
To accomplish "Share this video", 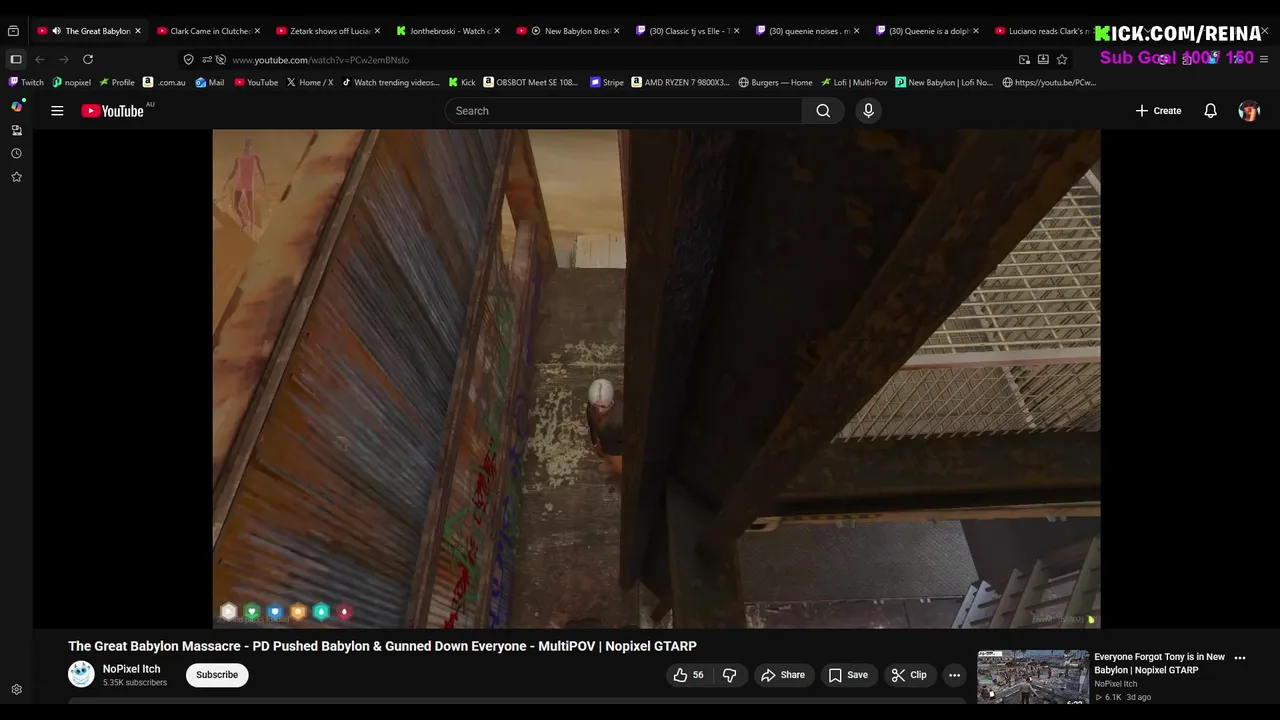I will [x=783, y=675].
